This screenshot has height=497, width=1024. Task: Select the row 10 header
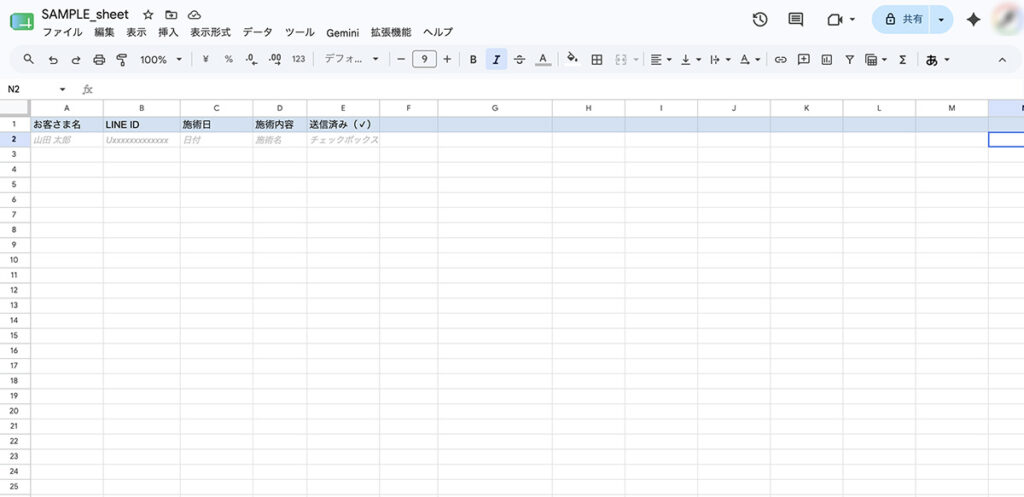(x=15, y=260)
